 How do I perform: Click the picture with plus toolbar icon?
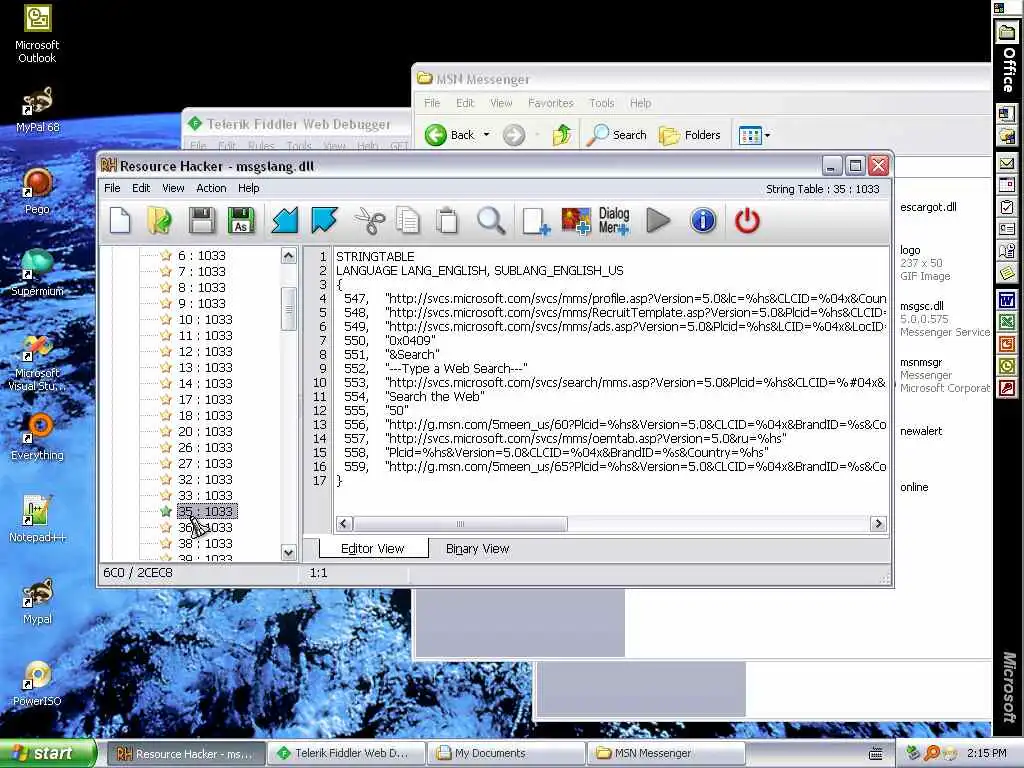pos(576,221)
